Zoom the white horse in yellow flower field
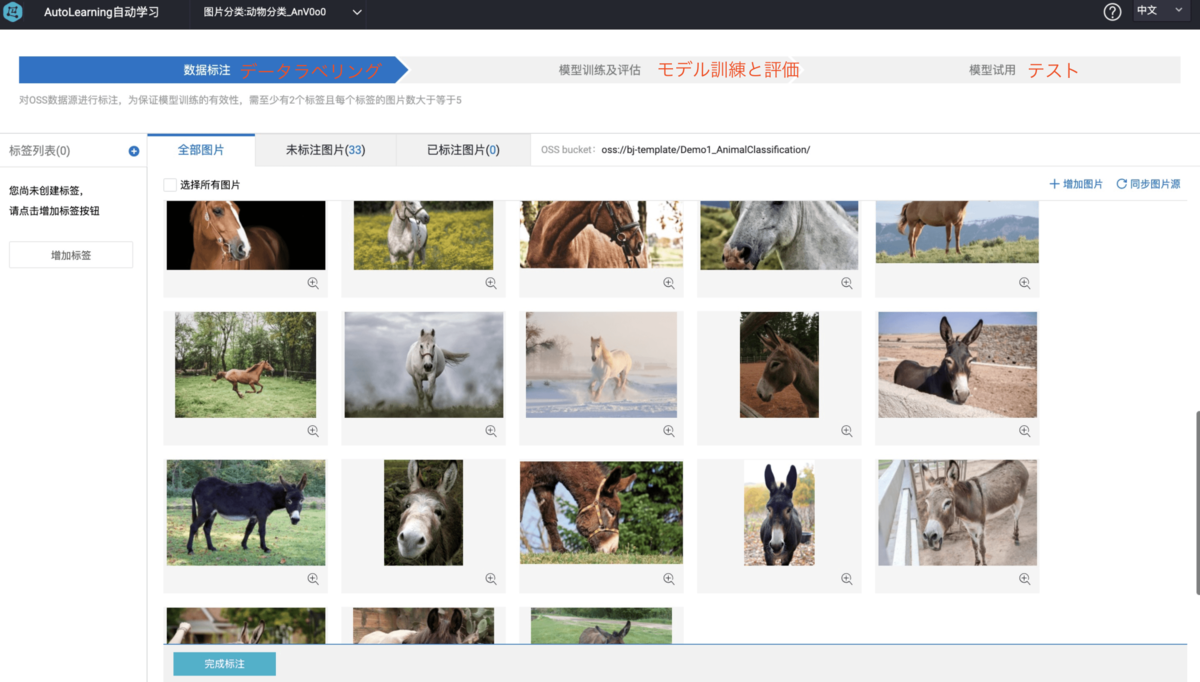The height and width of the screenshot is (682, 1200). (491, 283)
